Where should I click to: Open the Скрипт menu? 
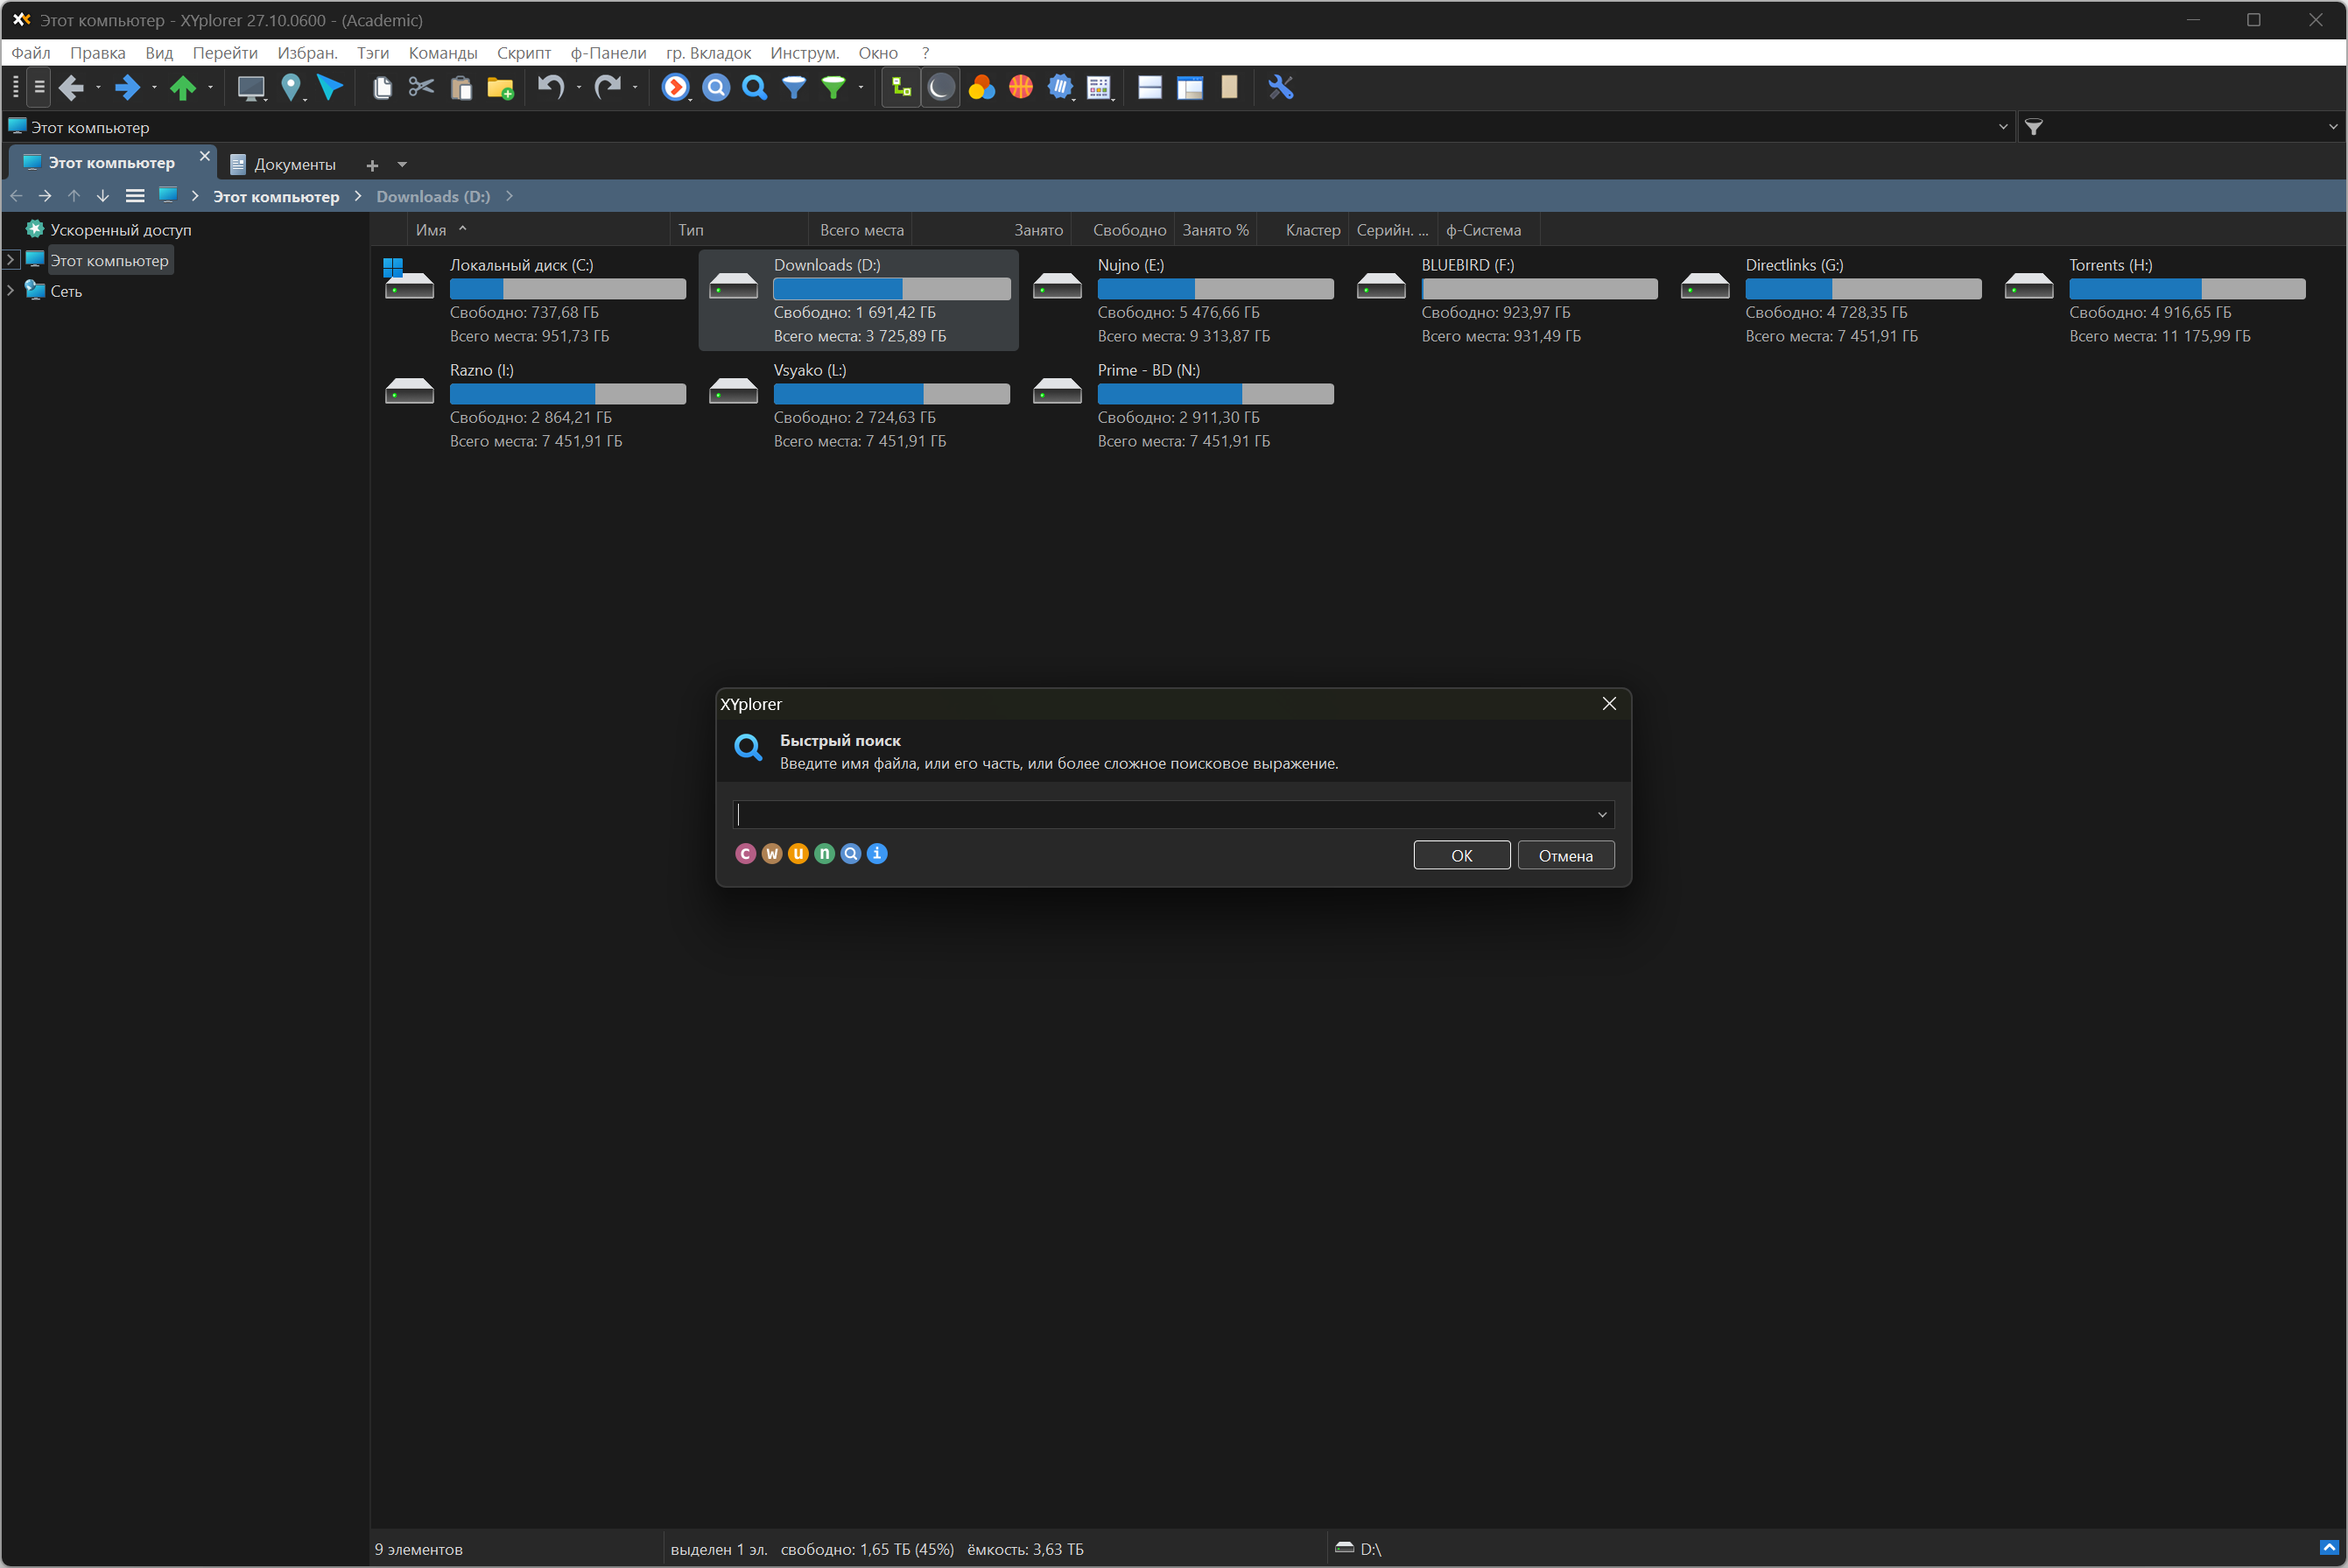coord(523,53)
